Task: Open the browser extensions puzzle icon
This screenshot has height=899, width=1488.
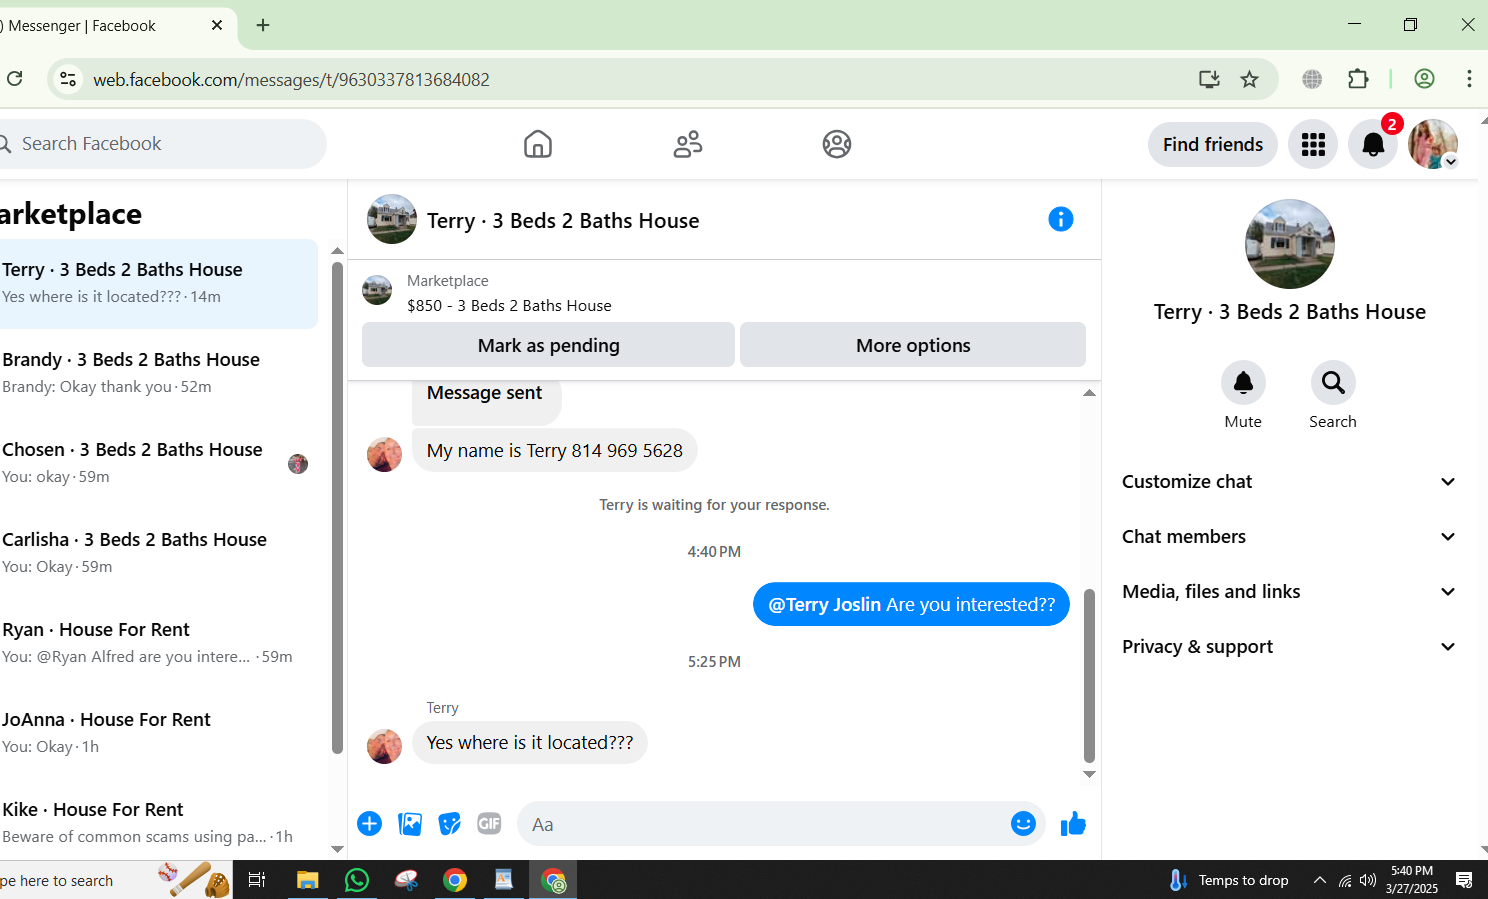Action: coord(1358,79)
